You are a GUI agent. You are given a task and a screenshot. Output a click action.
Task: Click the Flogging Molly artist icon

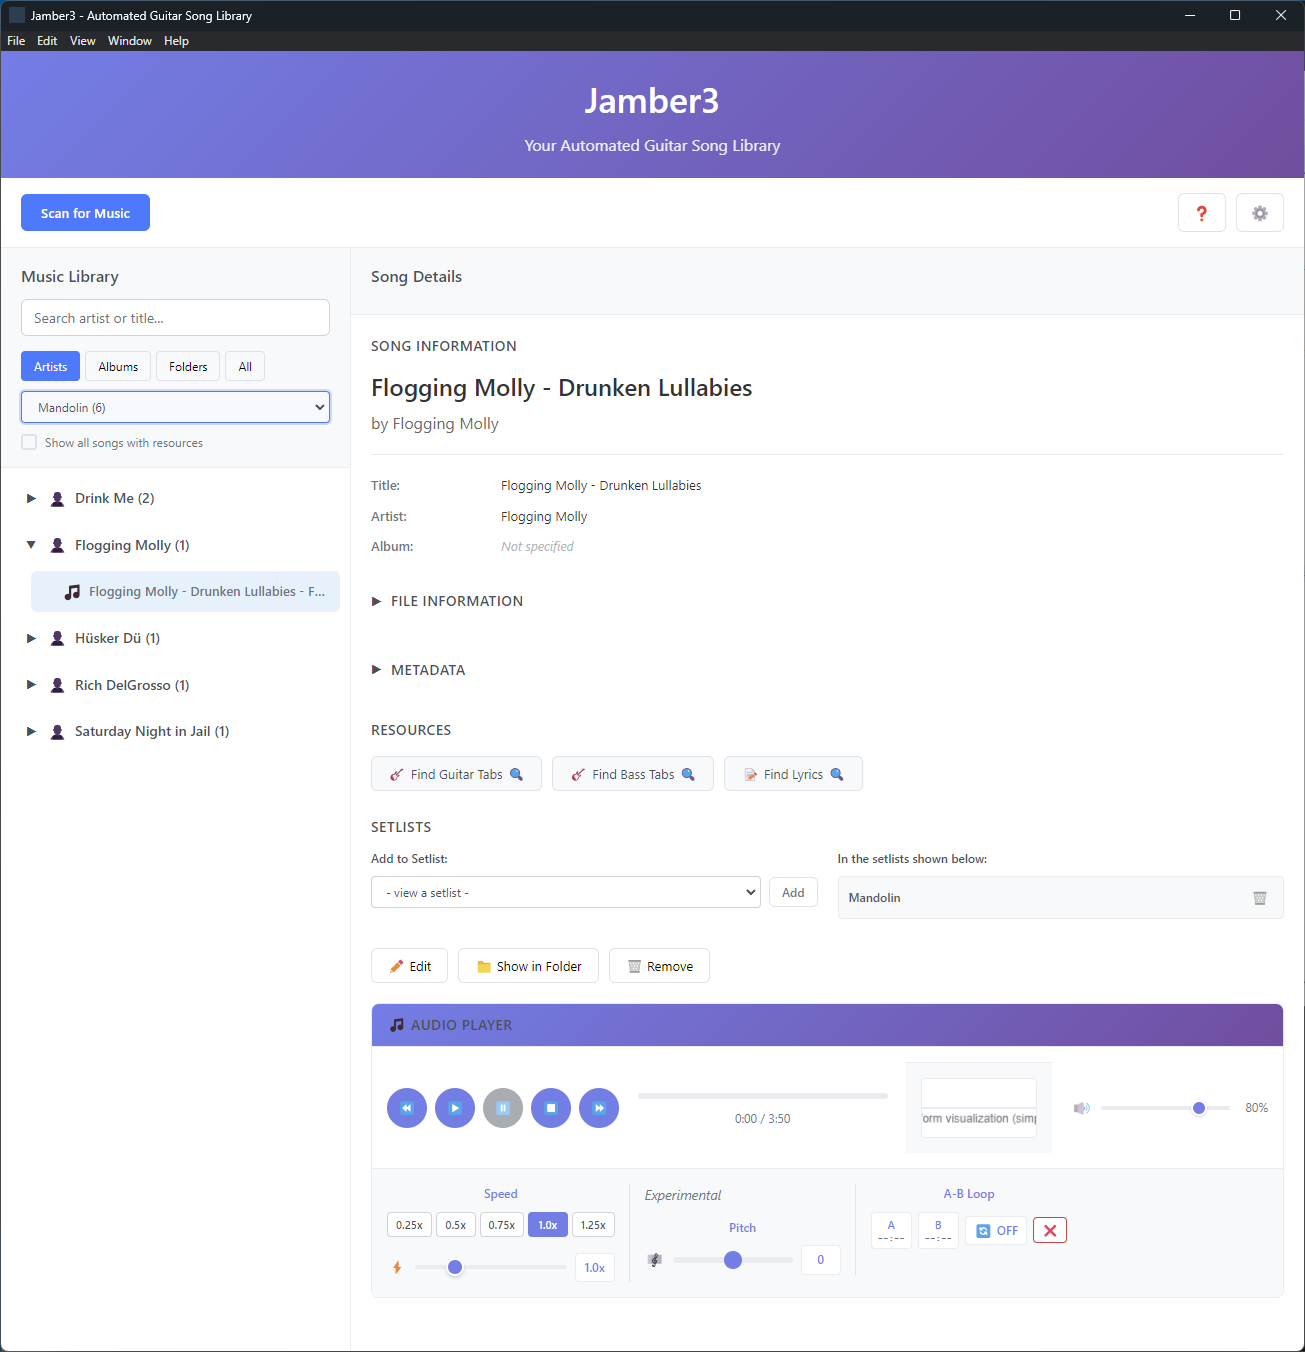[x=58, y=546]
